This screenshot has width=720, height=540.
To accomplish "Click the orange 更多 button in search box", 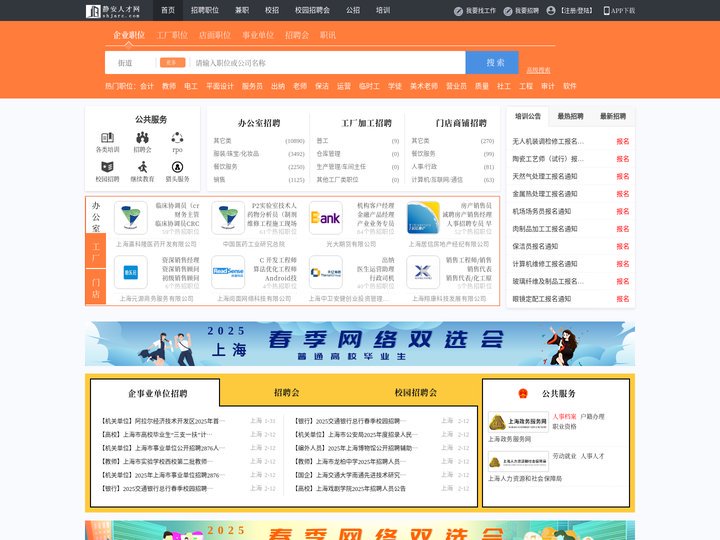I will point(173,62).
